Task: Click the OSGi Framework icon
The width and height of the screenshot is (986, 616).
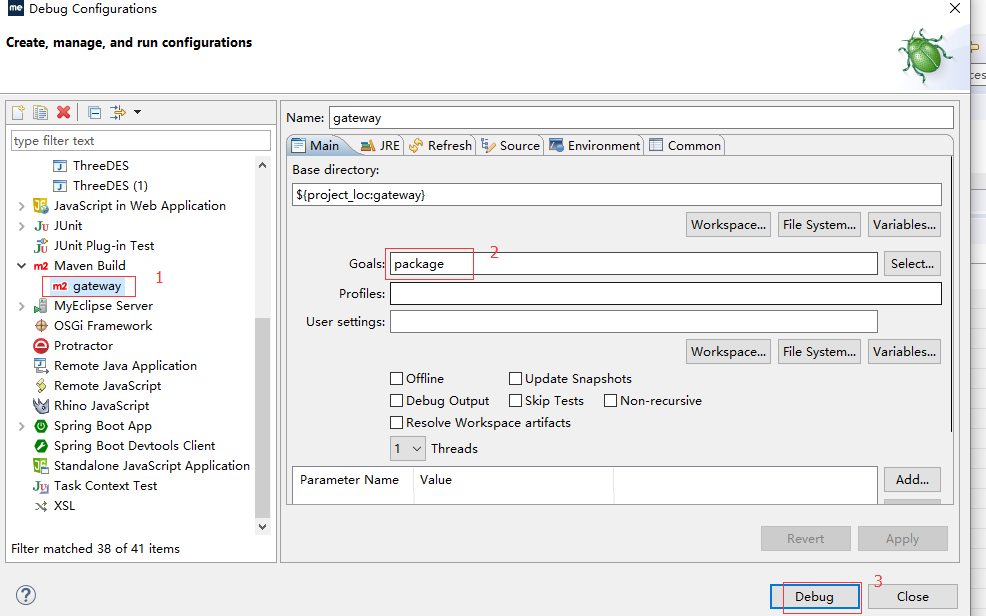Action: [41, 326]
